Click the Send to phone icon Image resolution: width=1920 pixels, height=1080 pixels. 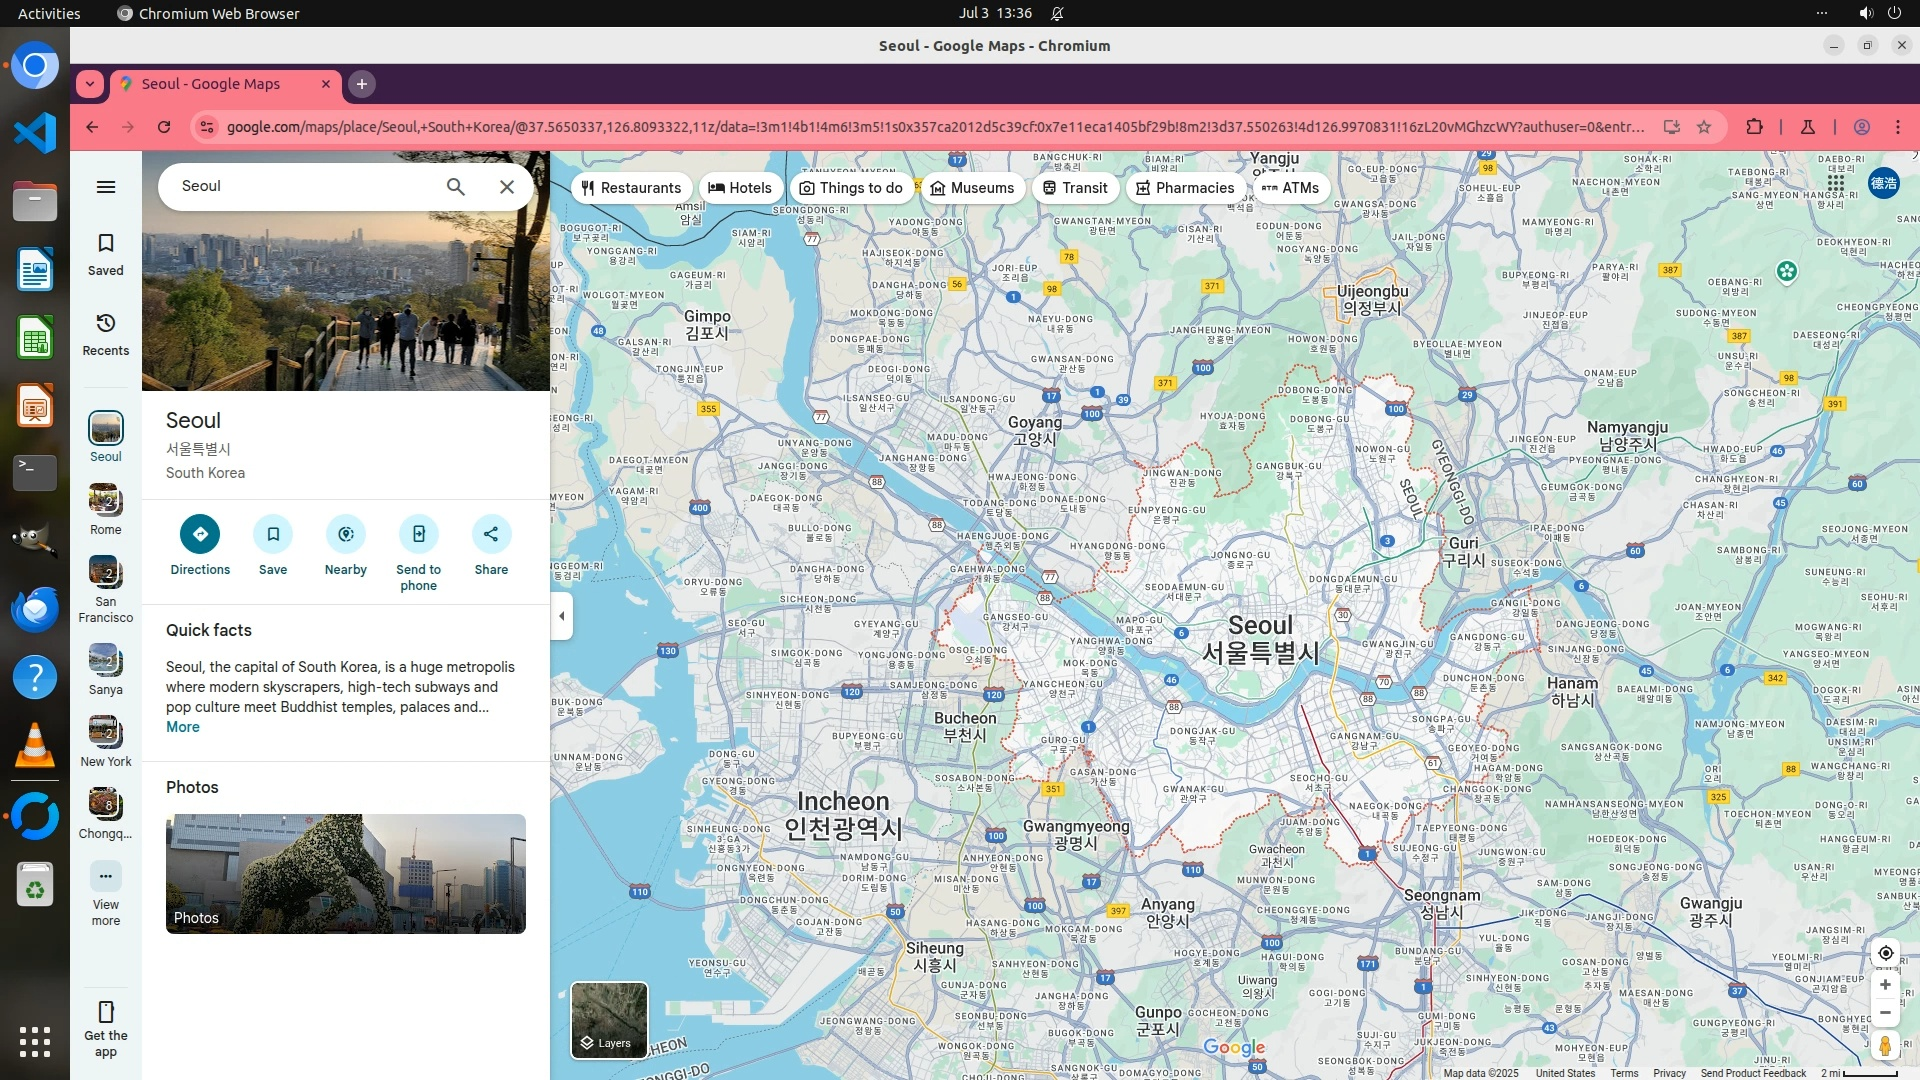(x=418, y=534)
